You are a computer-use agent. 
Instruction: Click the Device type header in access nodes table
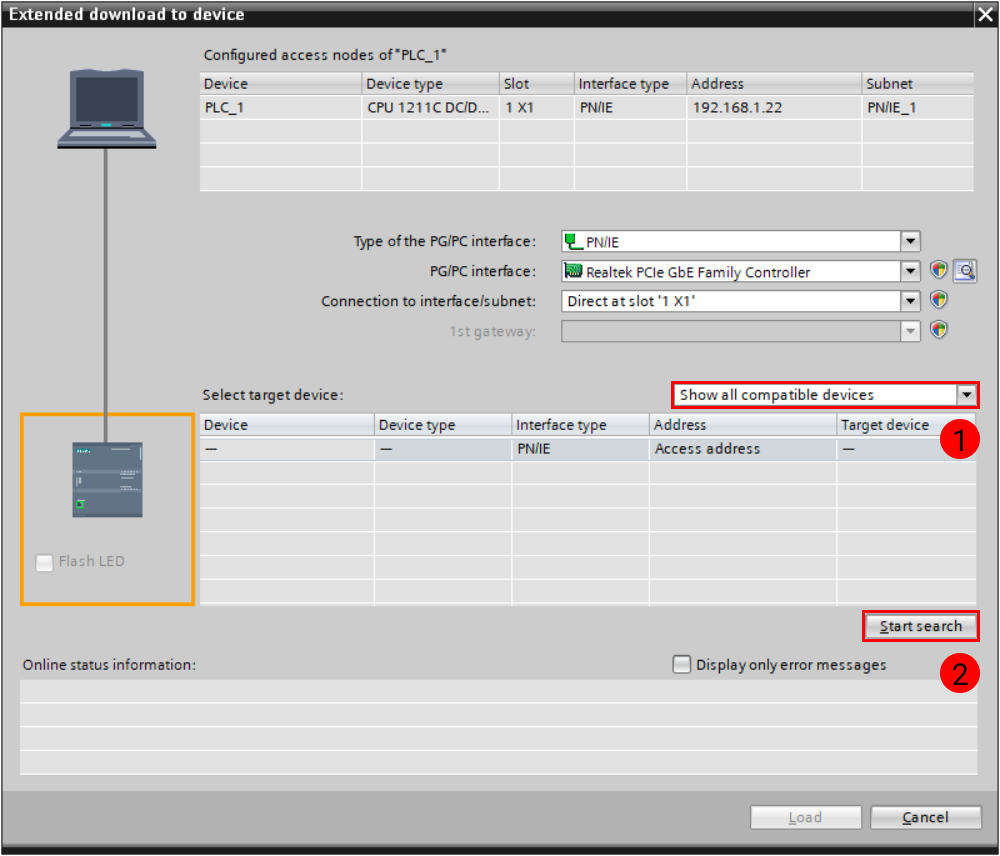(x=430, y=84)
